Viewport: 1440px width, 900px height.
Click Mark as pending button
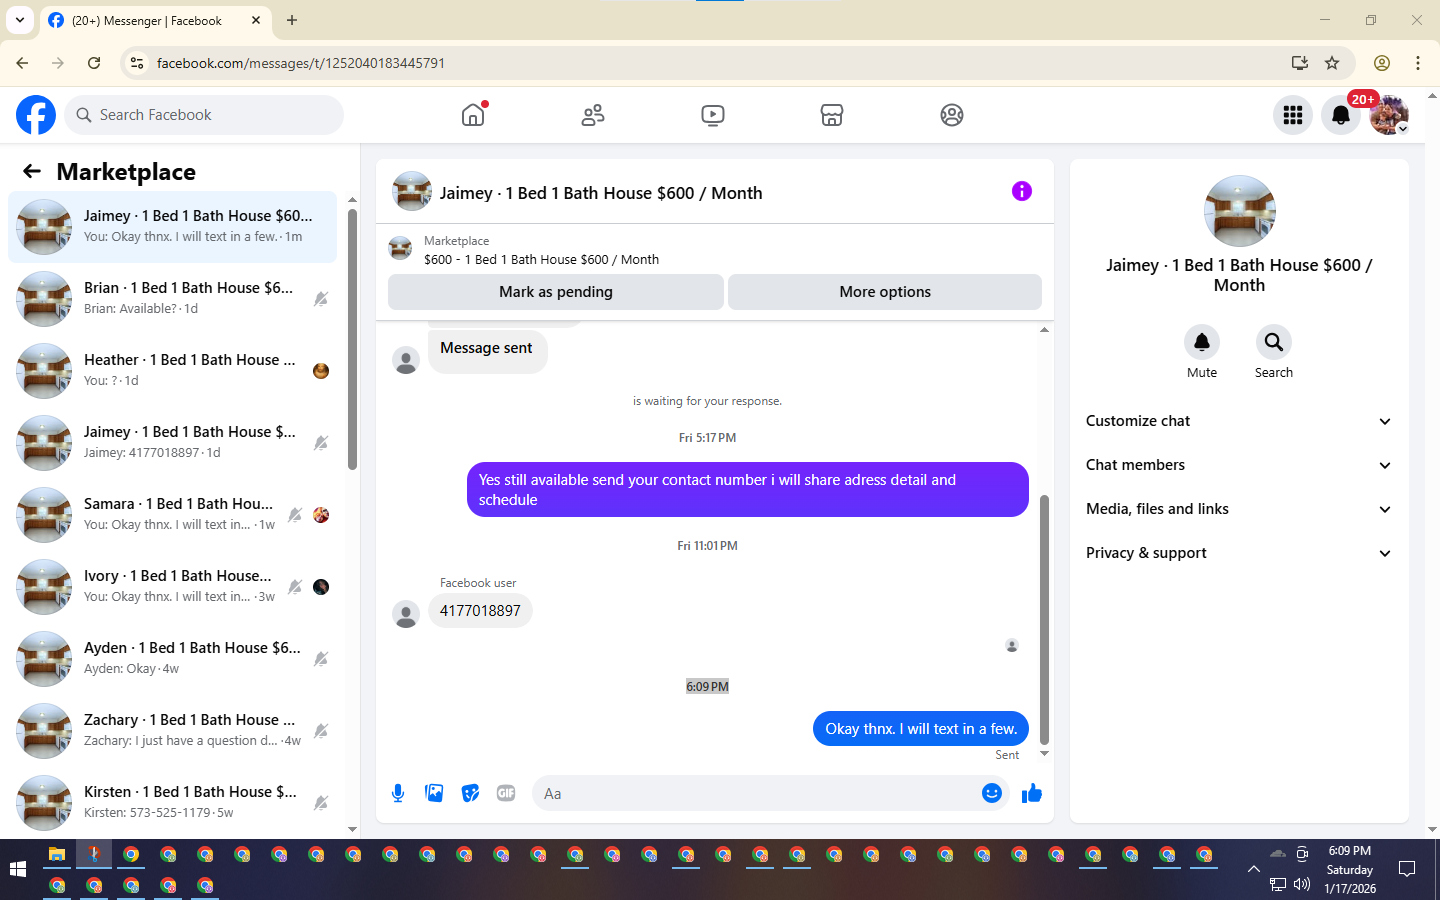click(556, 292)
